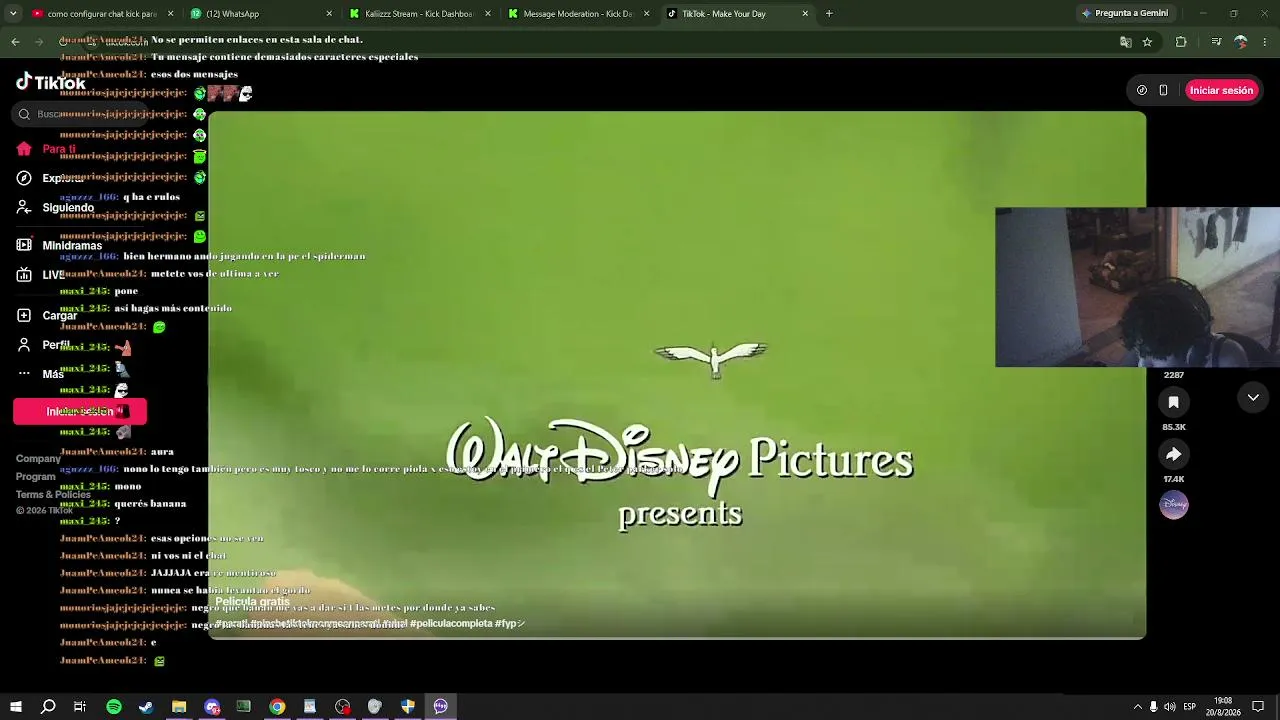1280x720 pixels.
Task: Switch to the Kalizzz Stream Kick Dashboard tab
Action: [418, 14]
